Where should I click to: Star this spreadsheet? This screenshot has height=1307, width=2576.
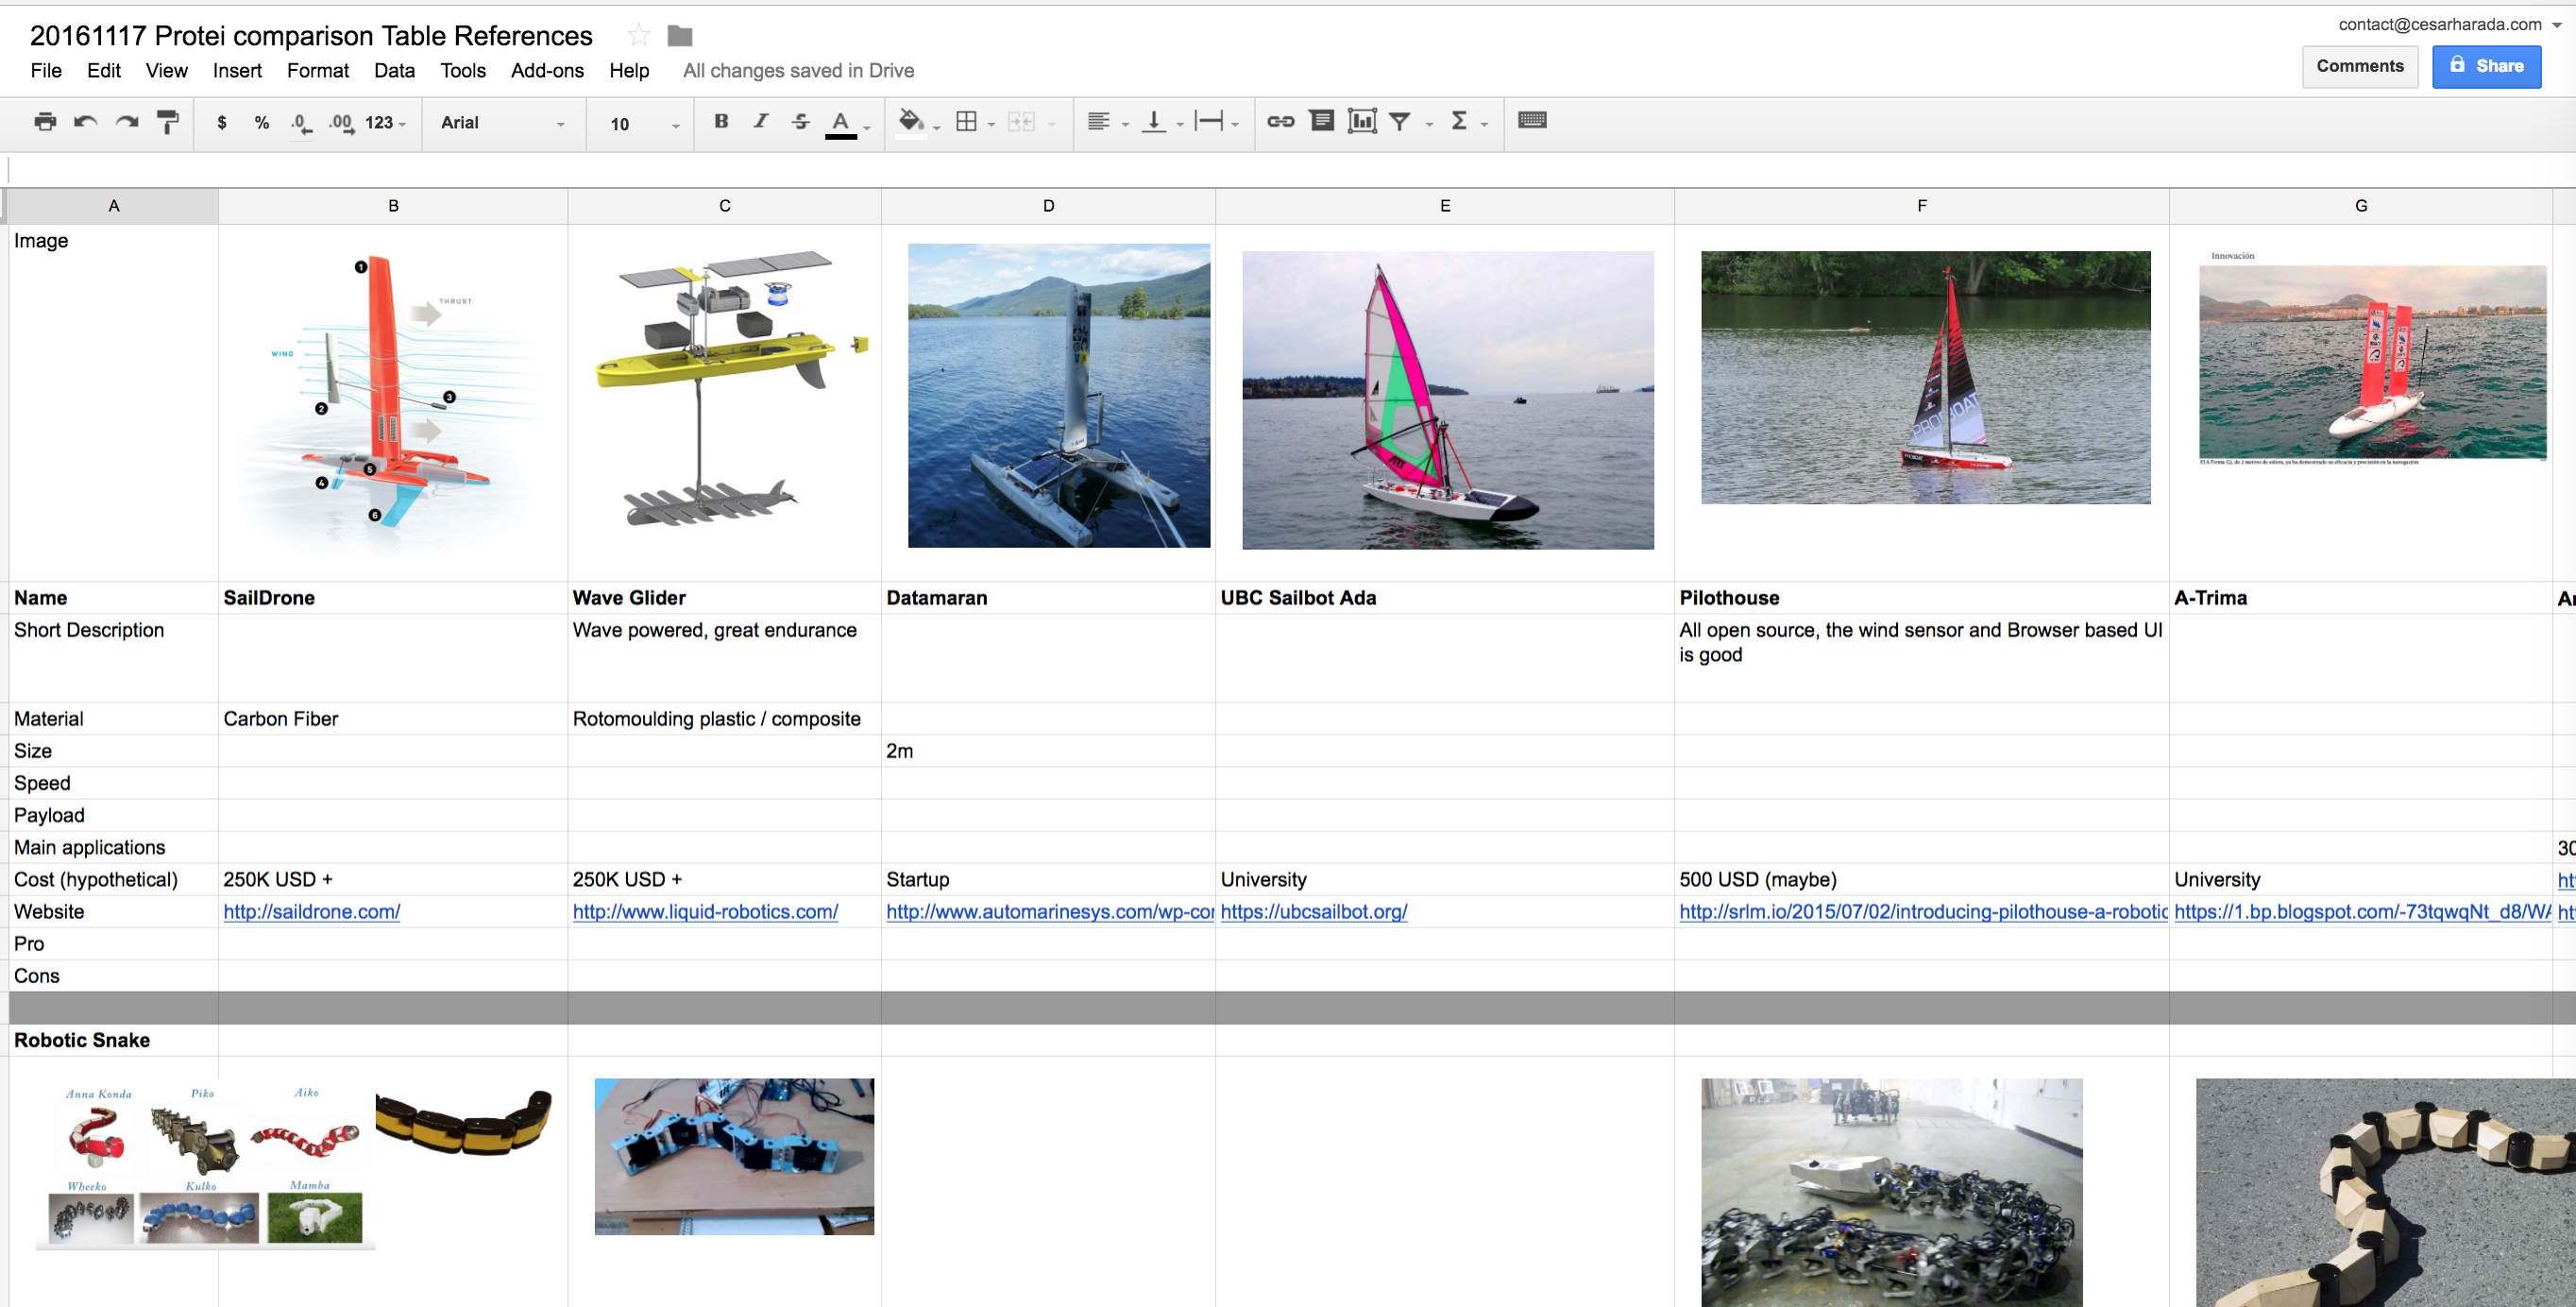[x=638, y=36]
